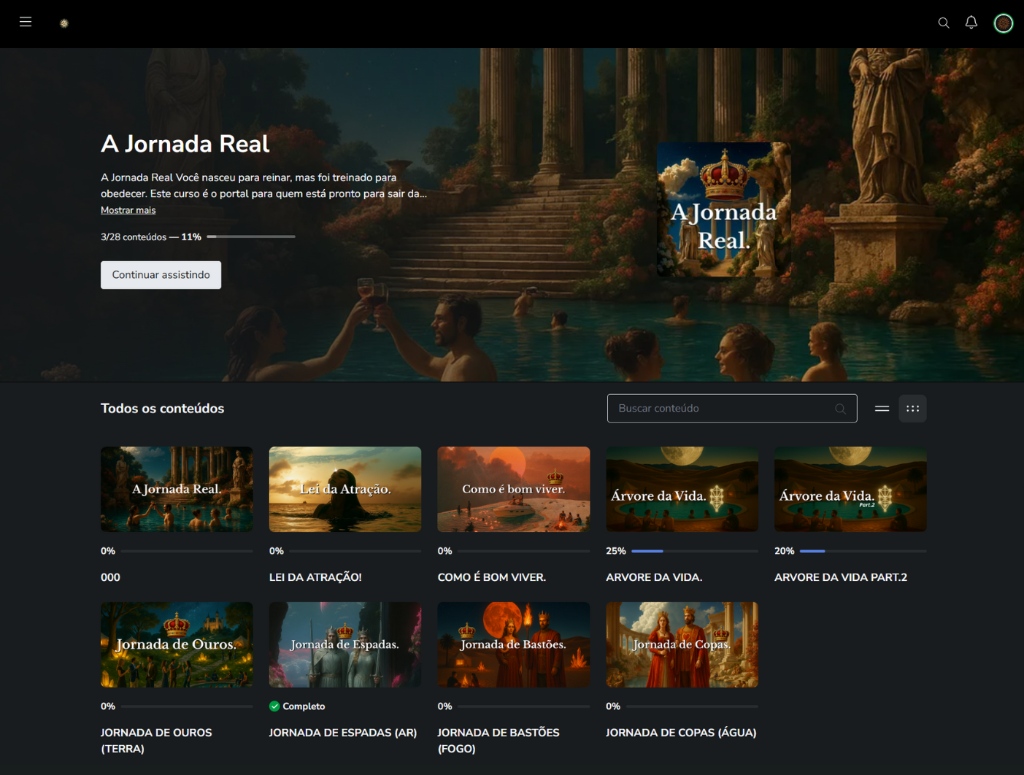The height and width of the screenshot is (775, 1024).
Task: Click the small logo in top bar
Action: pyautogui.click(x=64, y=23)
